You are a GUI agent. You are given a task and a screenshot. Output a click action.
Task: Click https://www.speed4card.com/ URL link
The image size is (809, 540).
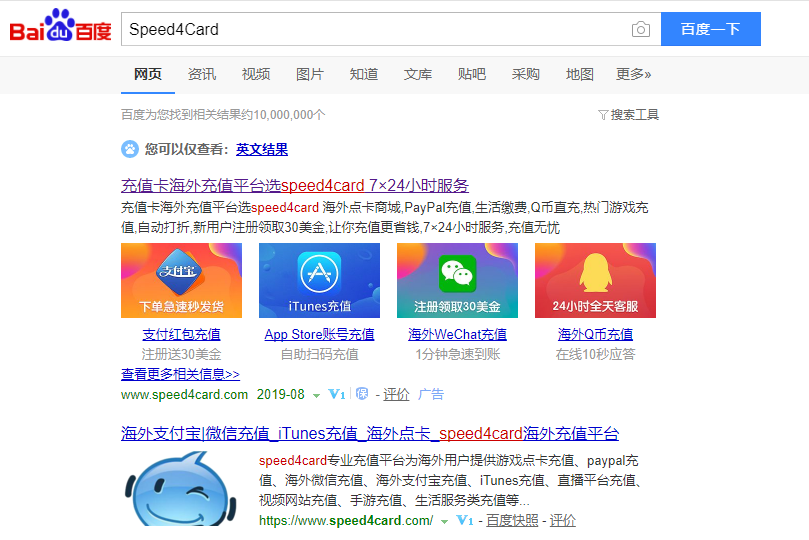pos(346,520)
